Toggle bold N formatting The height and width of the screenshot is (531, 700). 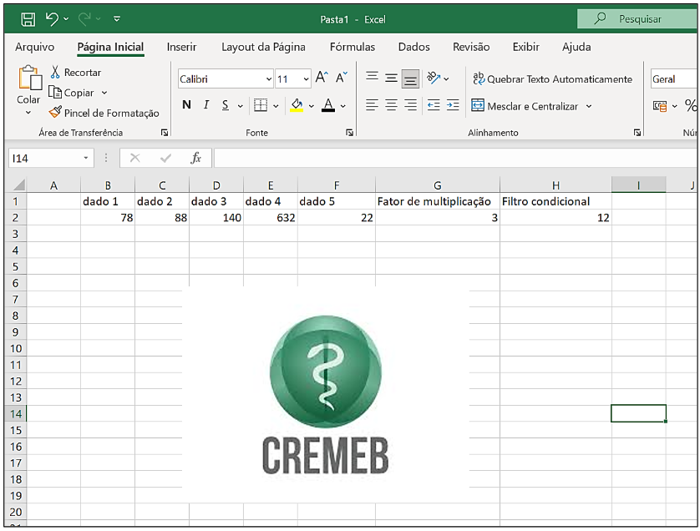(x=187, y=105)
